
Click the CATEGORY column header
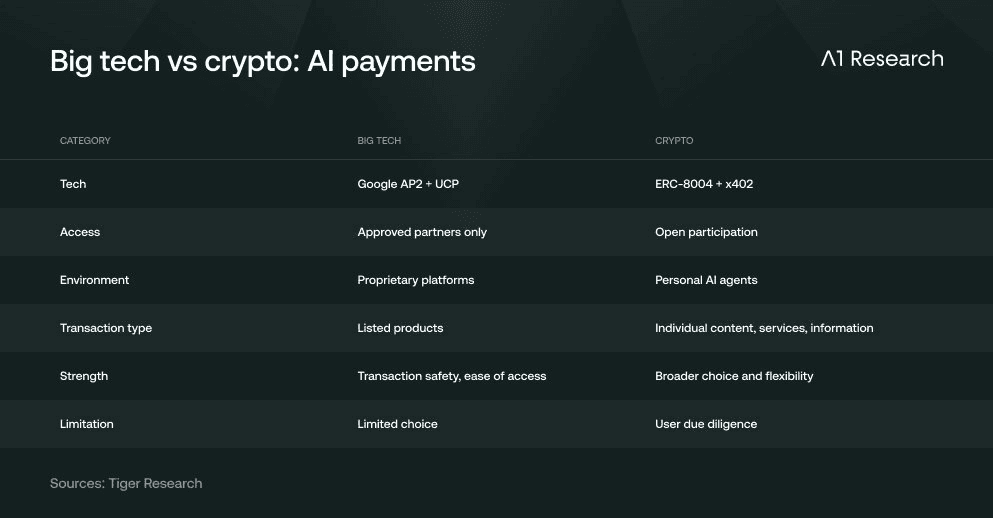click(x=85, y=141)
